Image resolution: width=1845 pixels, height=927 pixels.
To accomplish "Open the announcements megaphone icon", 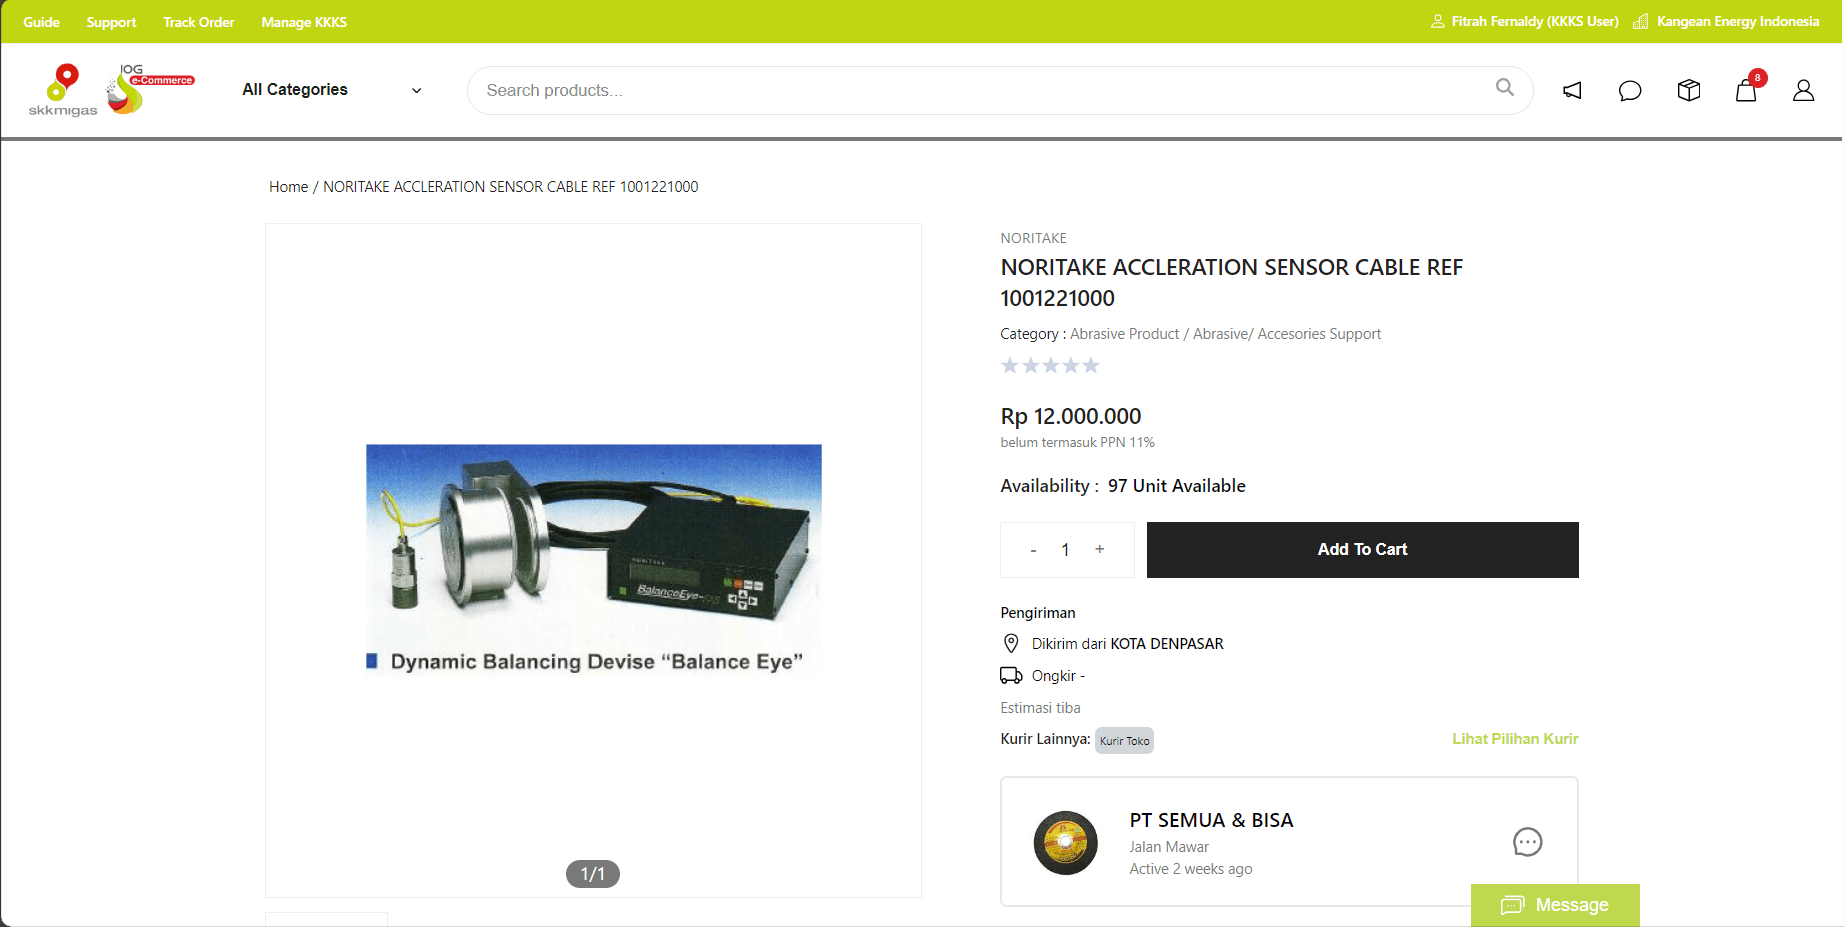I will pos(1572,91).
